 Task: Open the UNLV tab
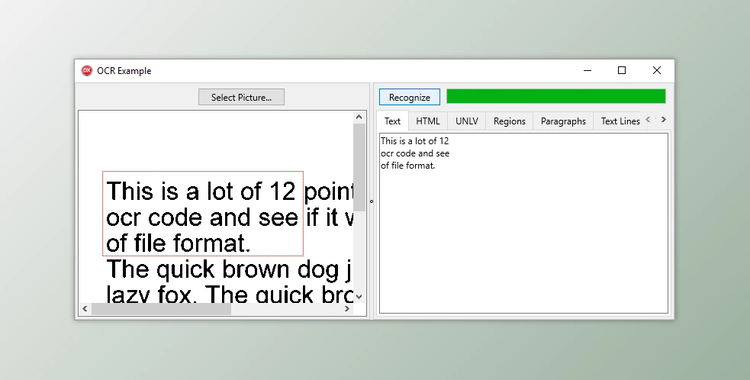click(x=467, y=121)
